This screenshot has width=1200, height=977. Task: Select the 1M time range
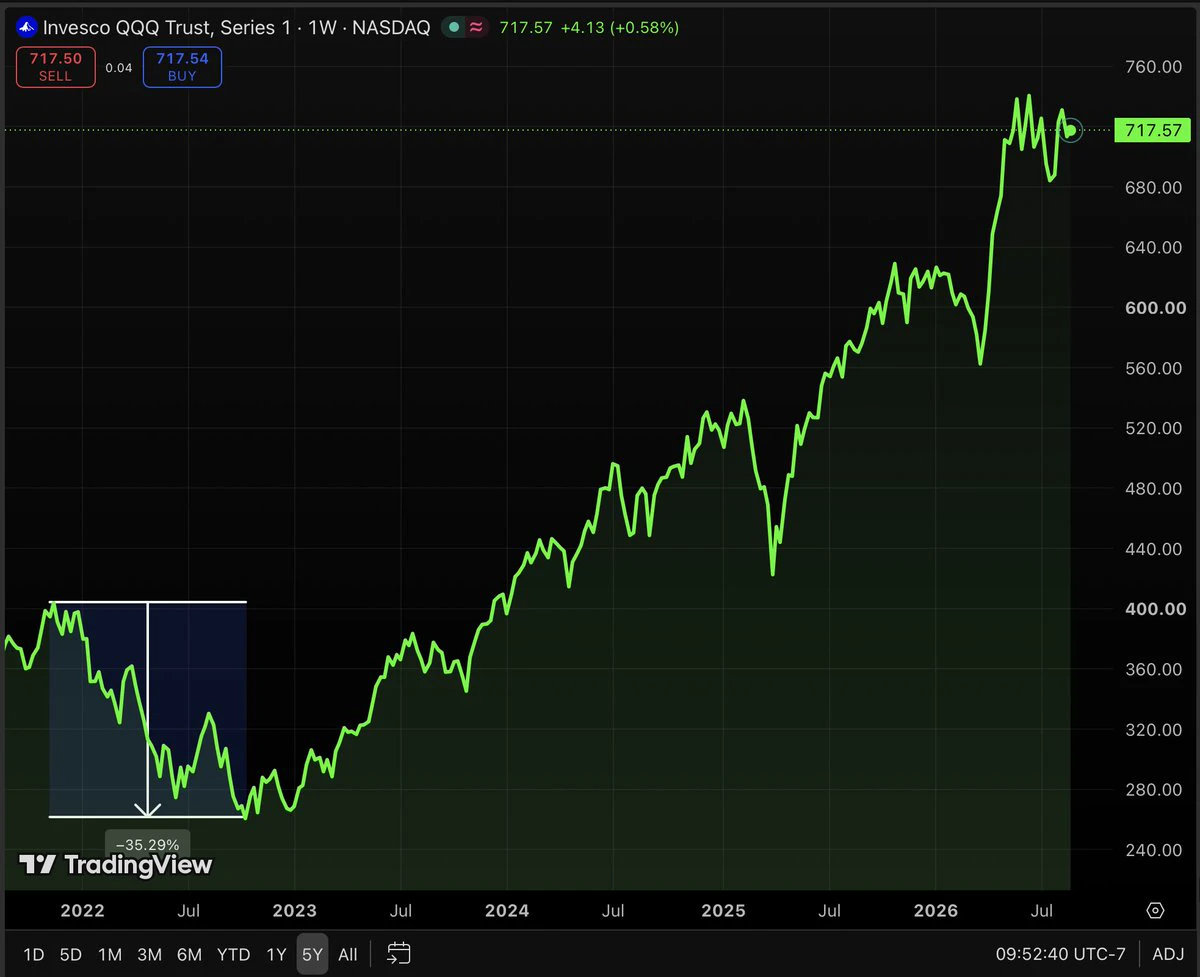[x=110, y=954]
